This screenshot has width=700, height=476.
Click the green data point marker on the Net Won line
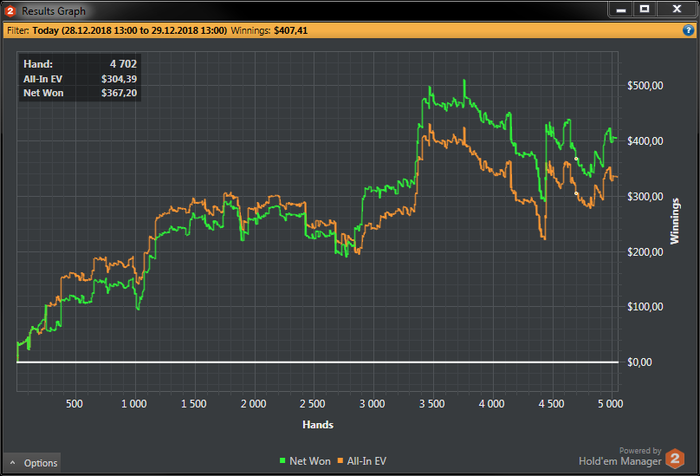pos(576,159)
